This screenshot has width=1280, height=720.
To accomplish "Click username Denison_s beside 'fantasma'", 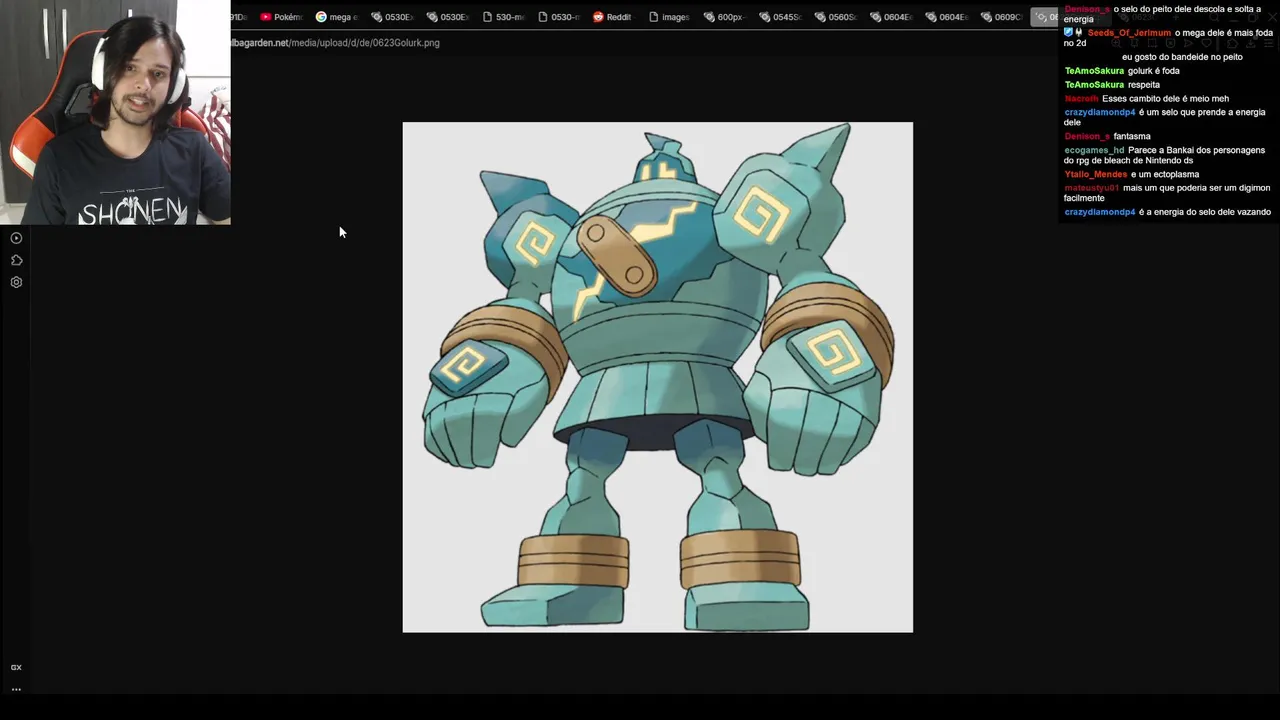I will 1087,136.
